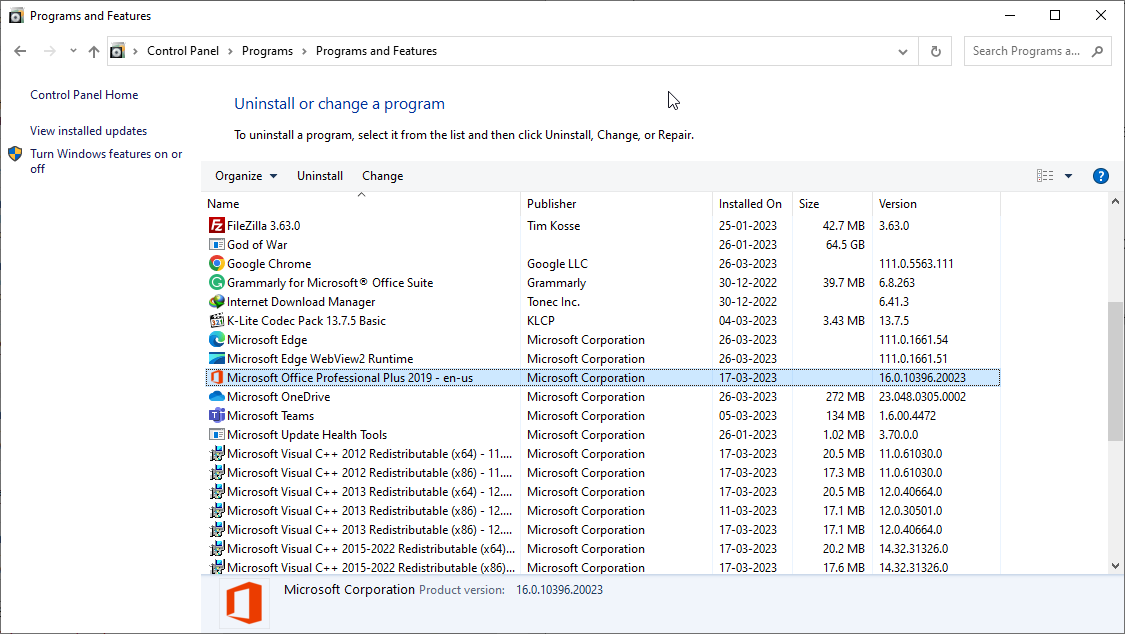The width and height of the screenshot is (1125, 634).
Task: Click the Visual C++ 2012 (x64) installer icon
Action: (x=216, y=453)
